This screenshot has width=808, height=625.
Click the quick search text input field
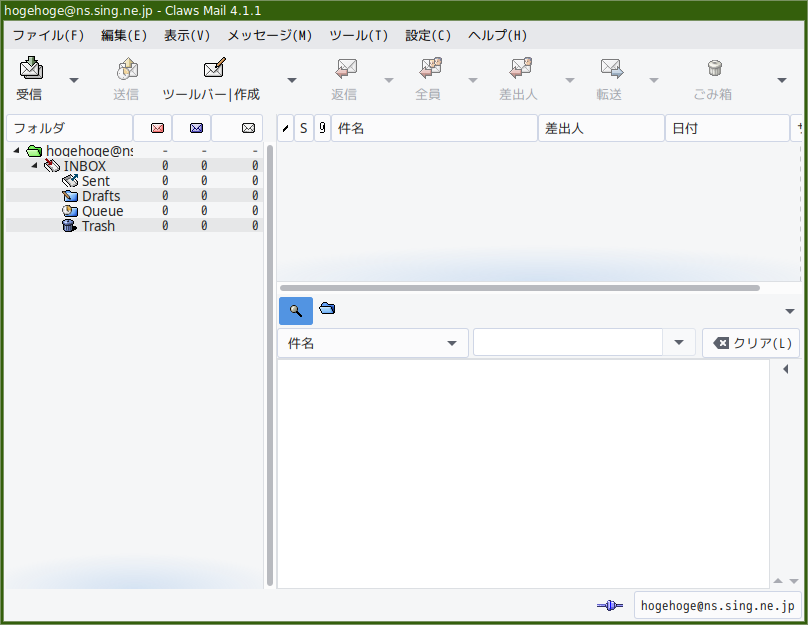(567, 343)
